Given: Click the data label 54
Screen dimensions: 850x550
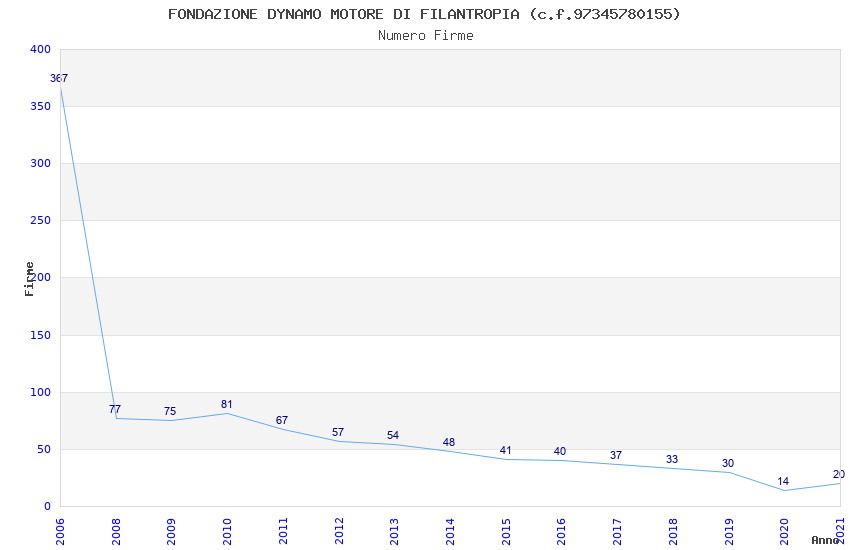Looking at the screenshot, I should (393, 435).
